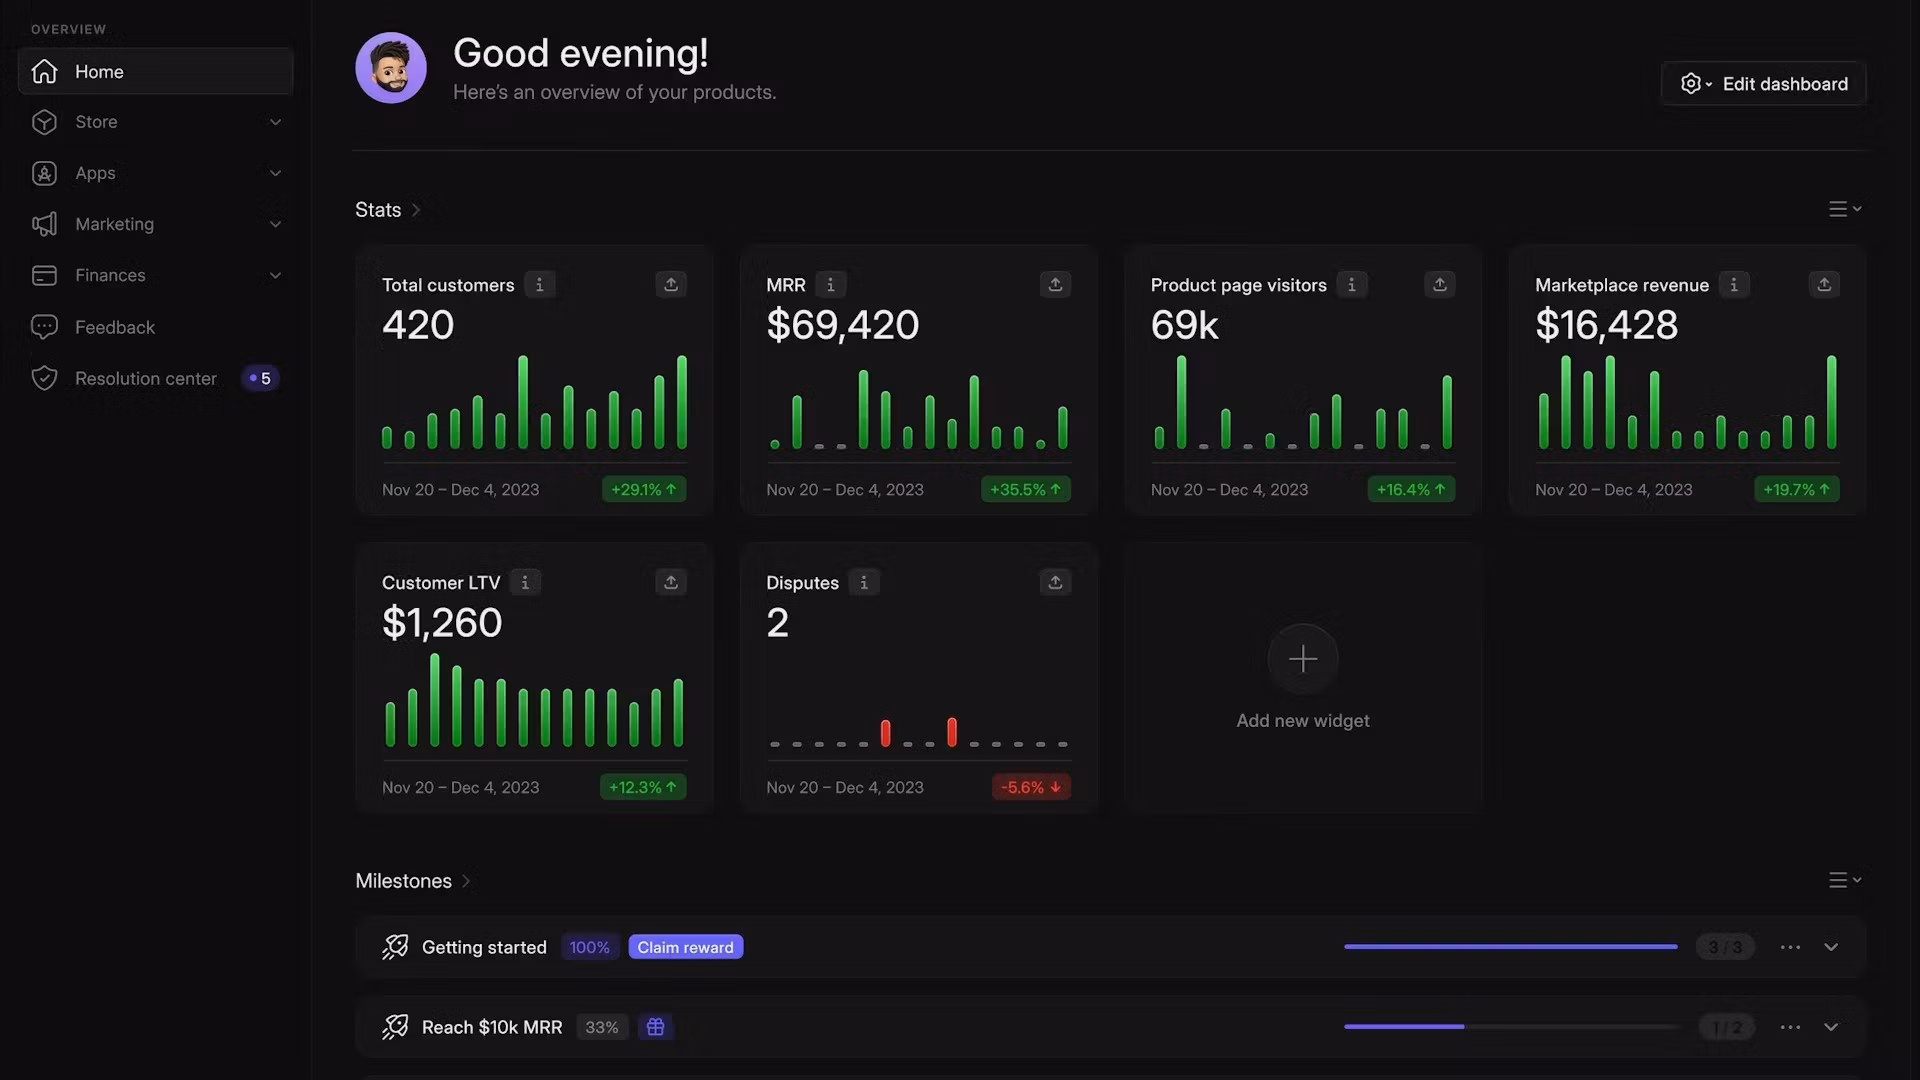Viewport: 1920px width, 1080px height.
Task: Expand the Getting started milestone row
Action: (1831, 947)
